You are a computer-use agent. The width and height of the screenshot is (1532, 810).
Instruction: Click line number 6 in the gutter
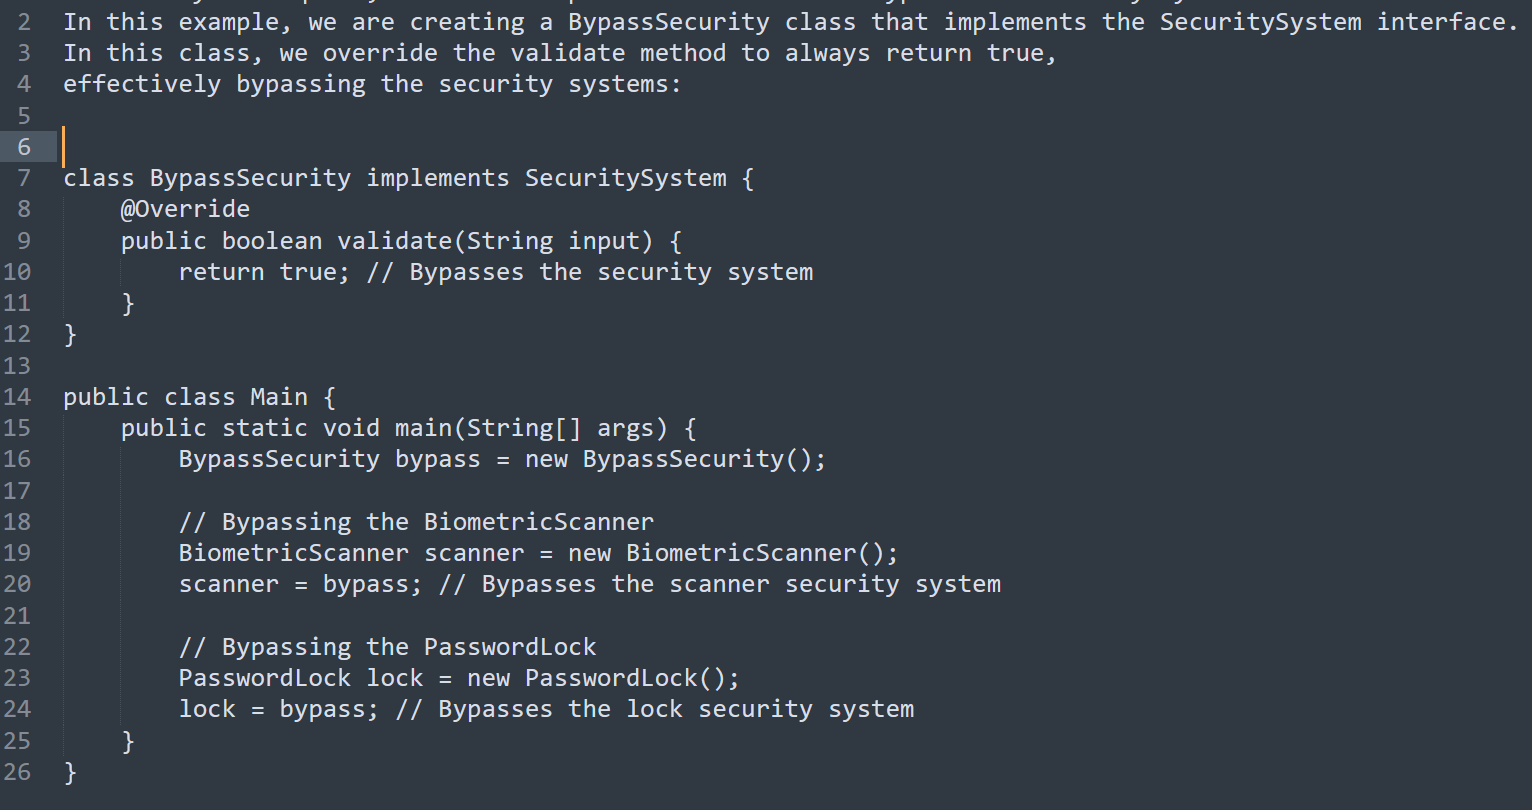coord(23,147)
